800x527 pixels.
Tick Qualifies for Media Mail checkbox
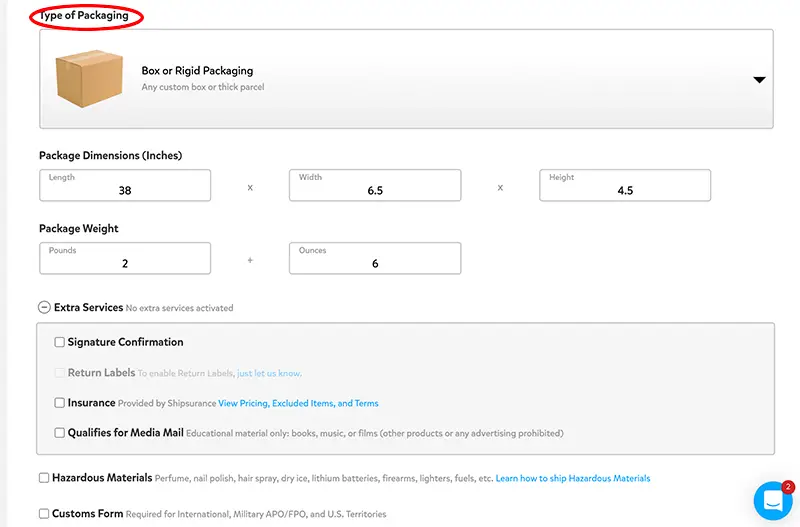(60, 433)
